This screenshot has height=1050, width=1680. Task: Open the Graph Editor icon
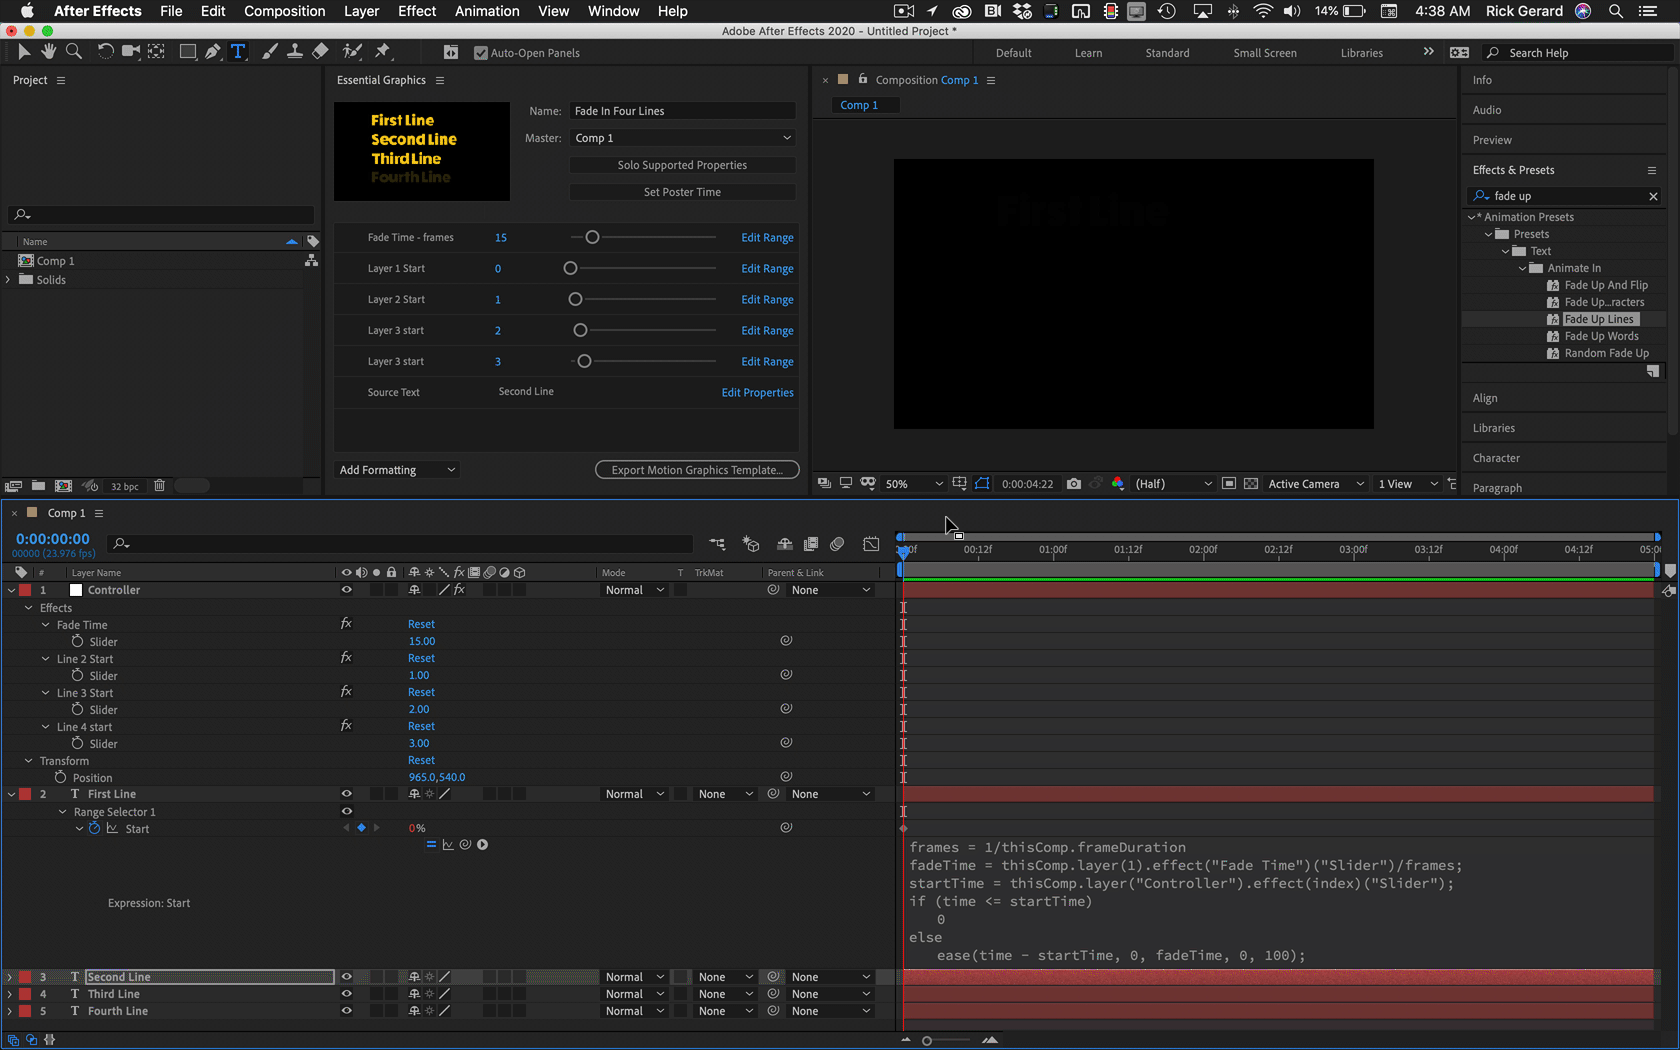click(x=871, y=544)
